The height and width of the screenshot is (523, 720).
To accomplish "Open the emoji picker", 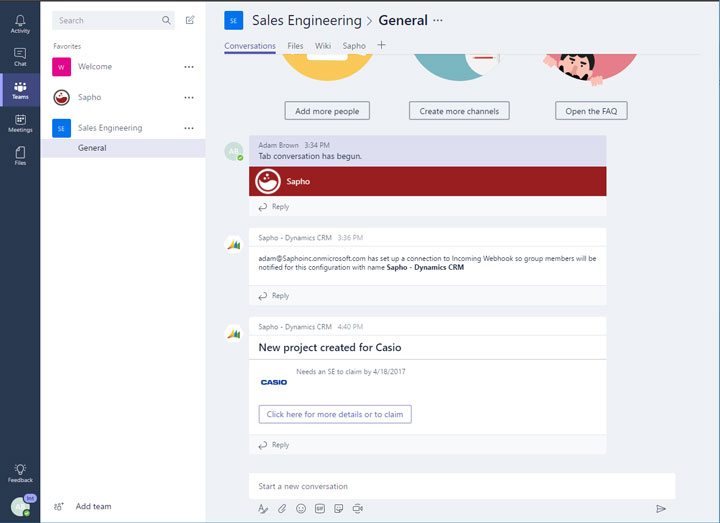I will [301, 508].
